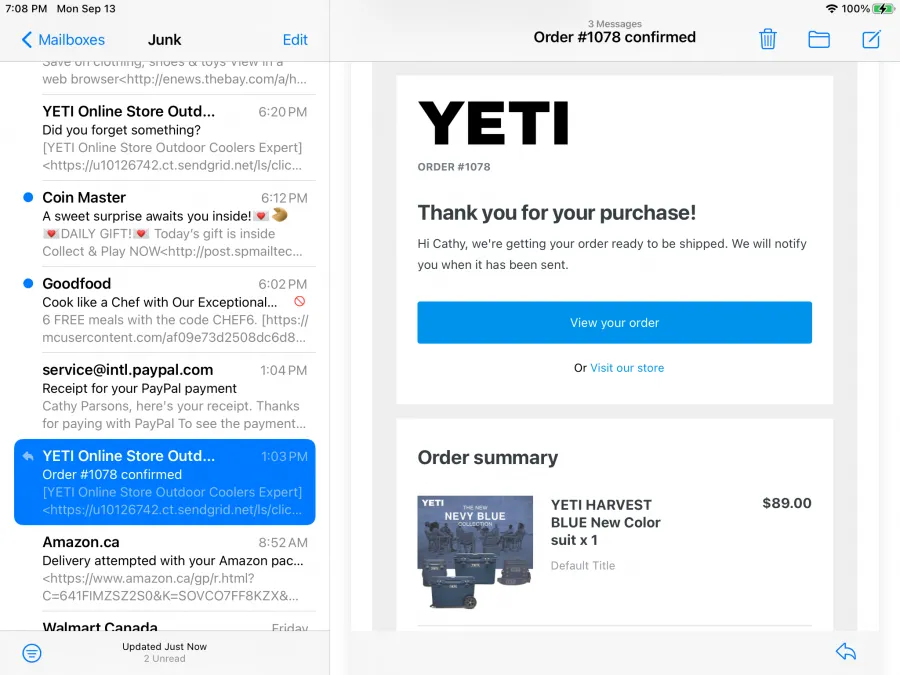
Task: Open the PayPal receipt email
Action: [165, 396]
